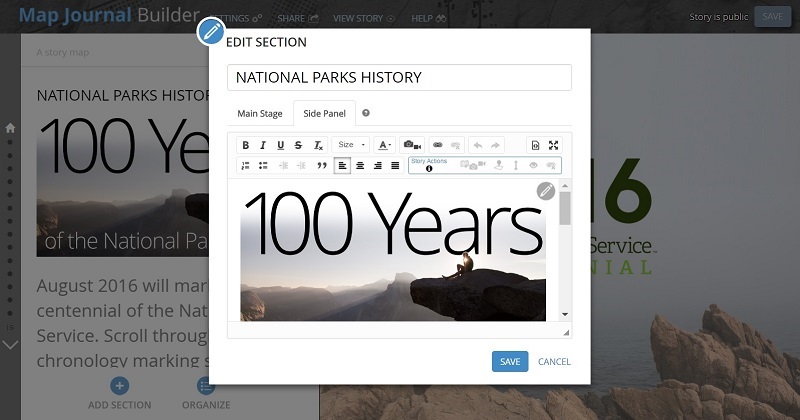Click the Story Action eye preview icon
This screenshot has width=800, height=420.
pyautogui.click(x=533, y=165)
